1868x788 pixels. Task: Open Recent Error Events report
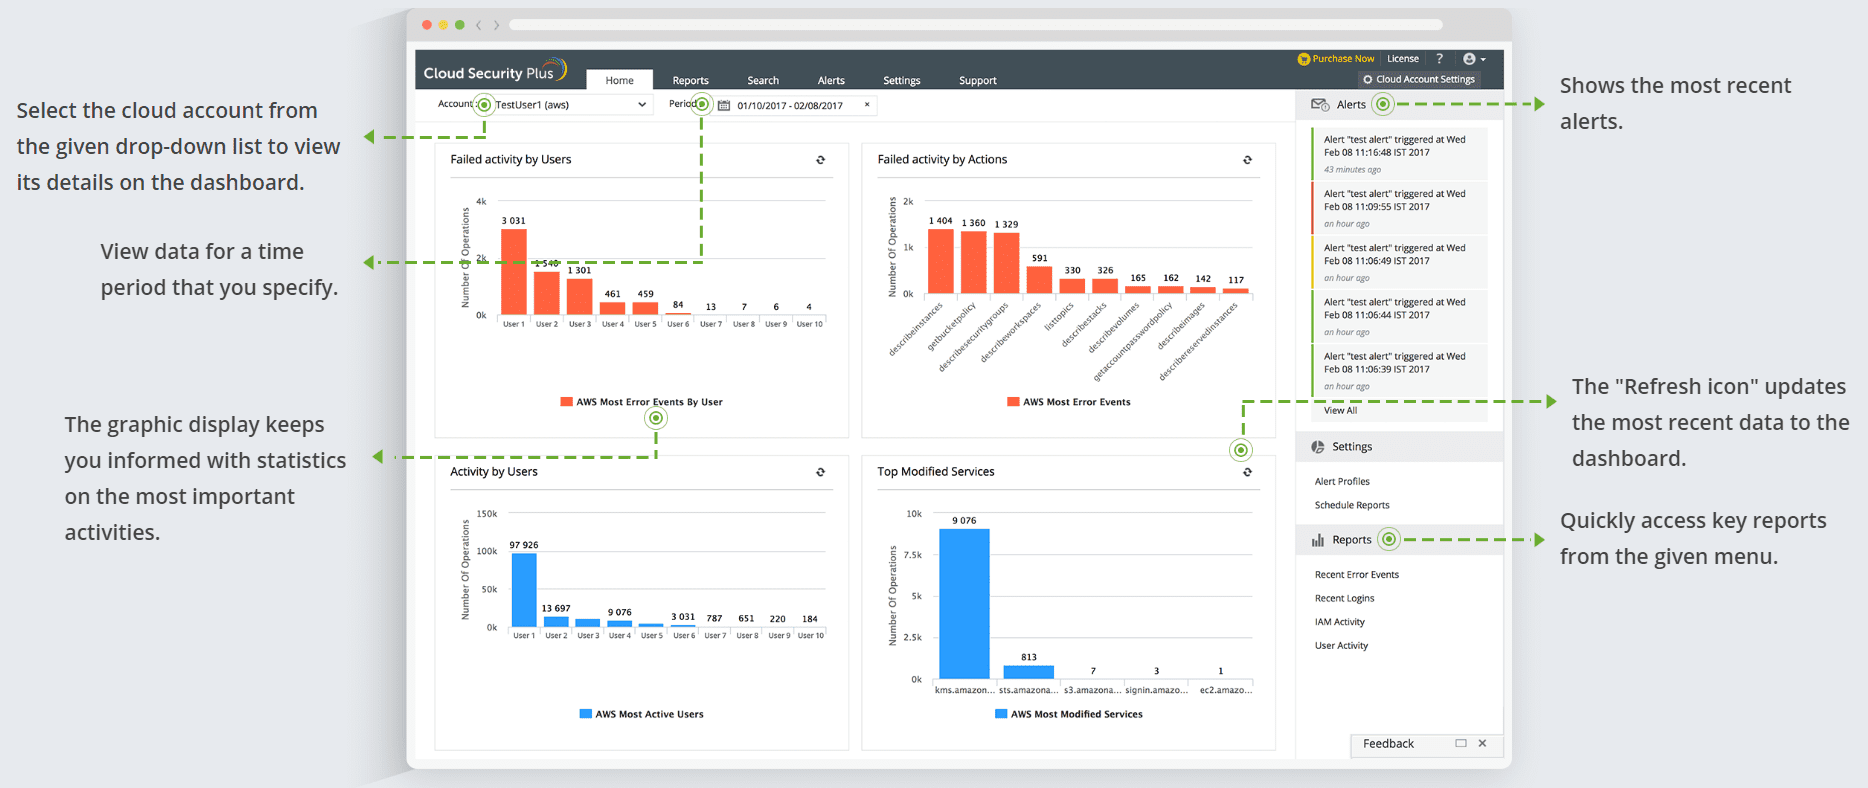tap(1356, 575)
